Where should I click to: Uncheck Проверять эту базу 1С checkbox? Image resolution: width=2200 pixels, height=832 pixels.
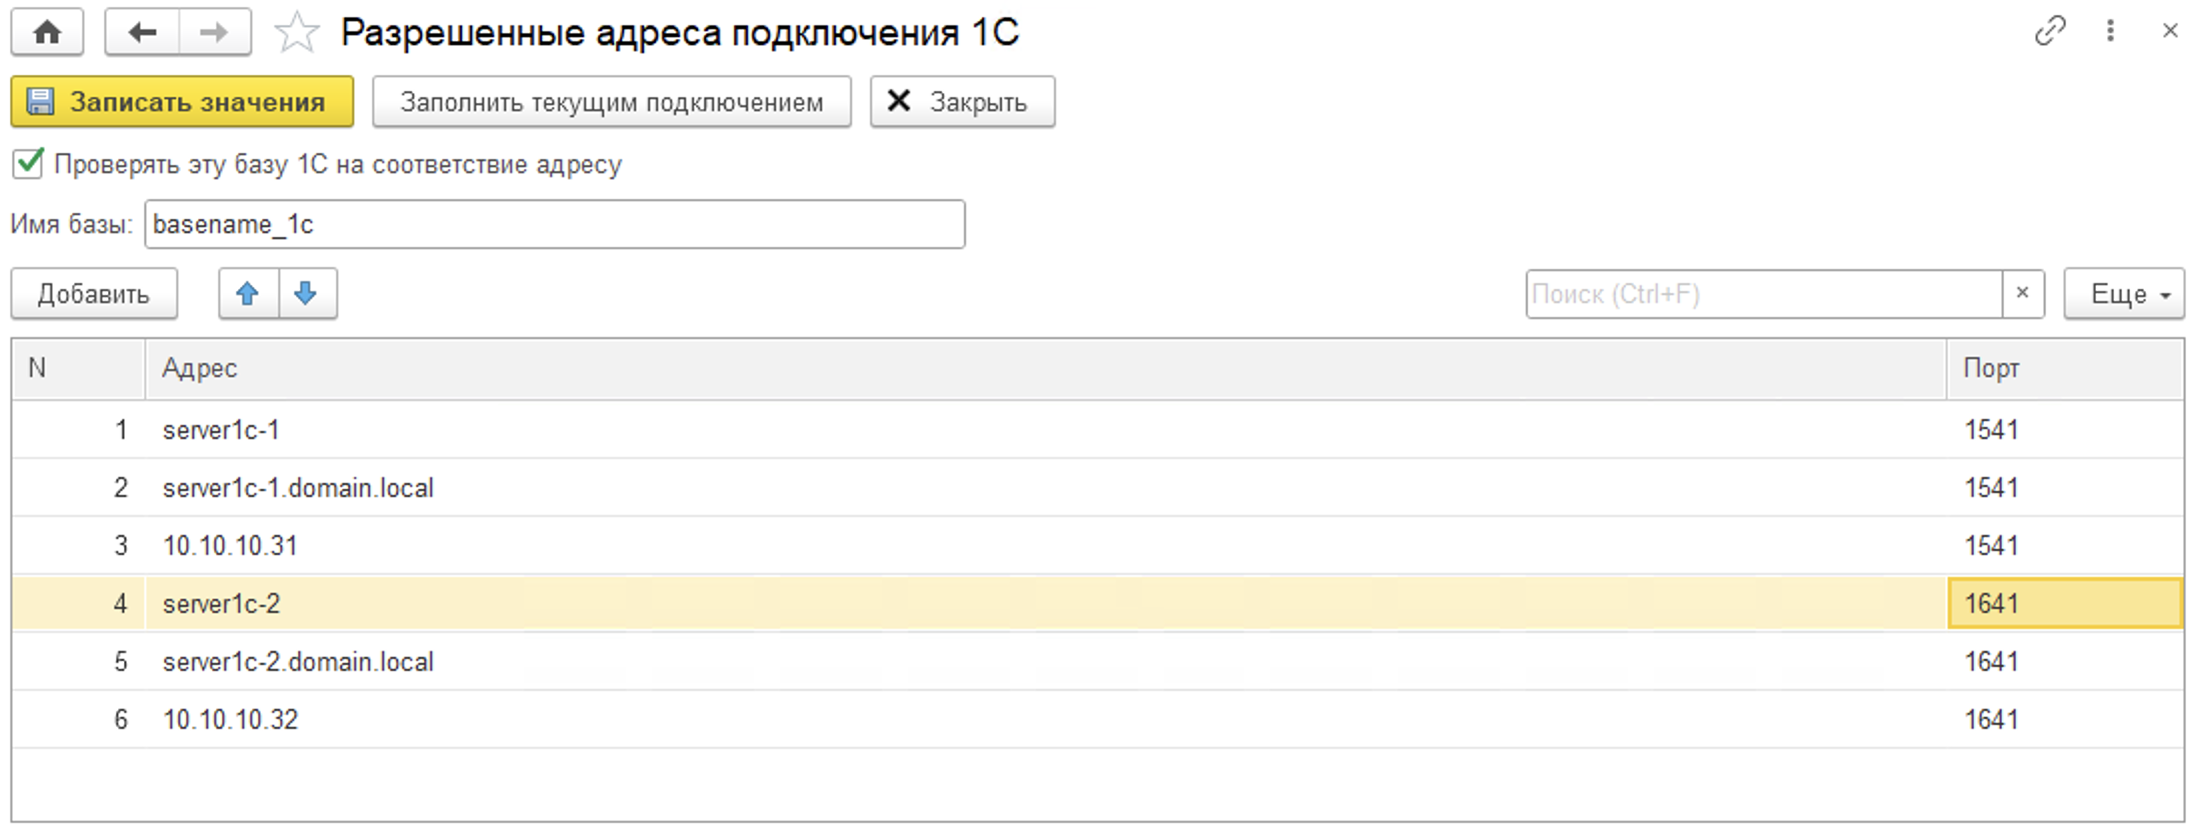pos(28,164)
